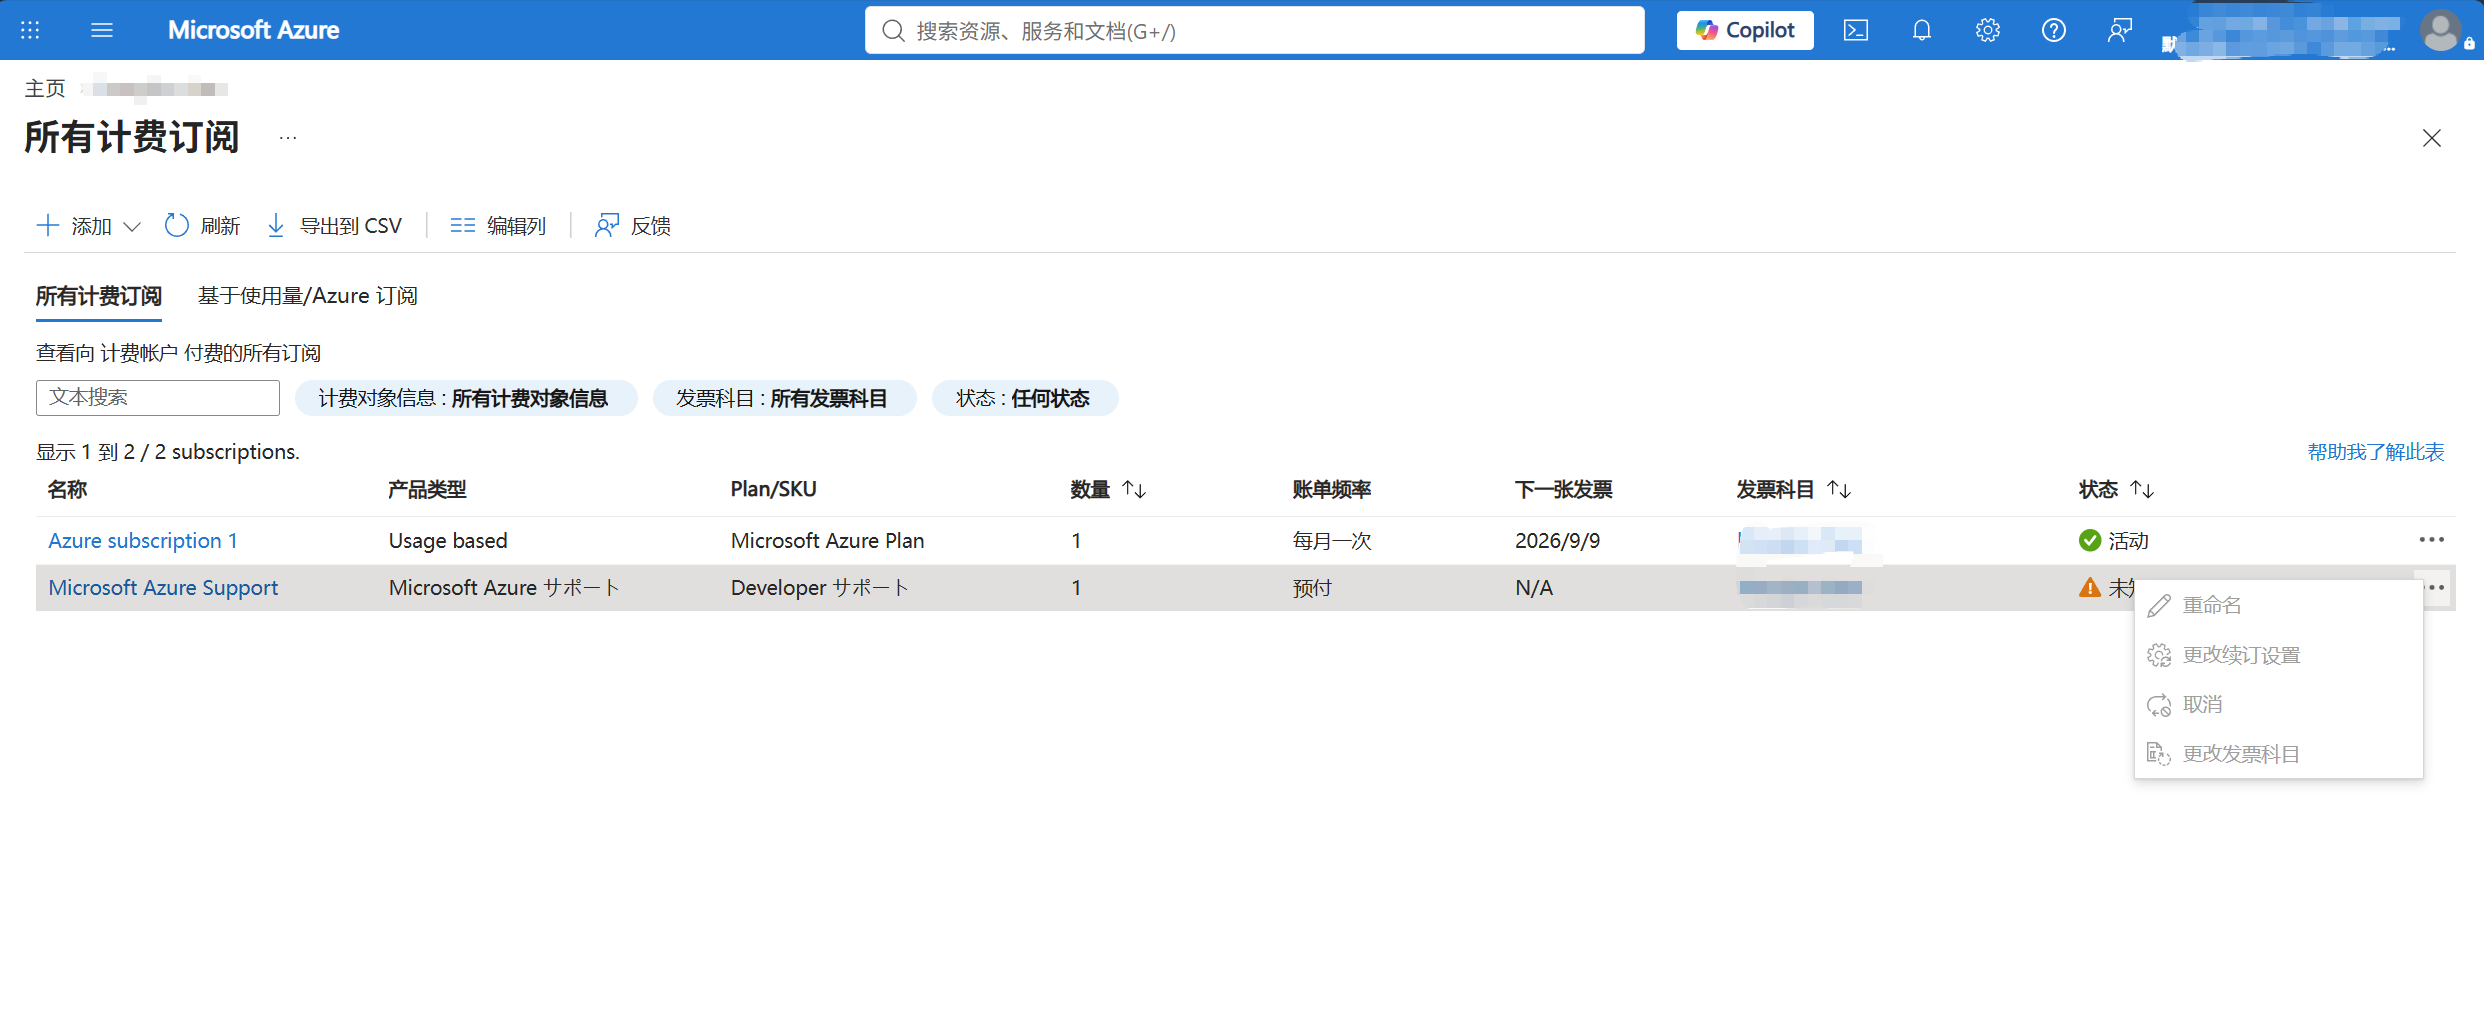Screen dimensions: 2484x1023
Task: Launch Cloud Shell from the header
Action: [x=1856, y=30]
